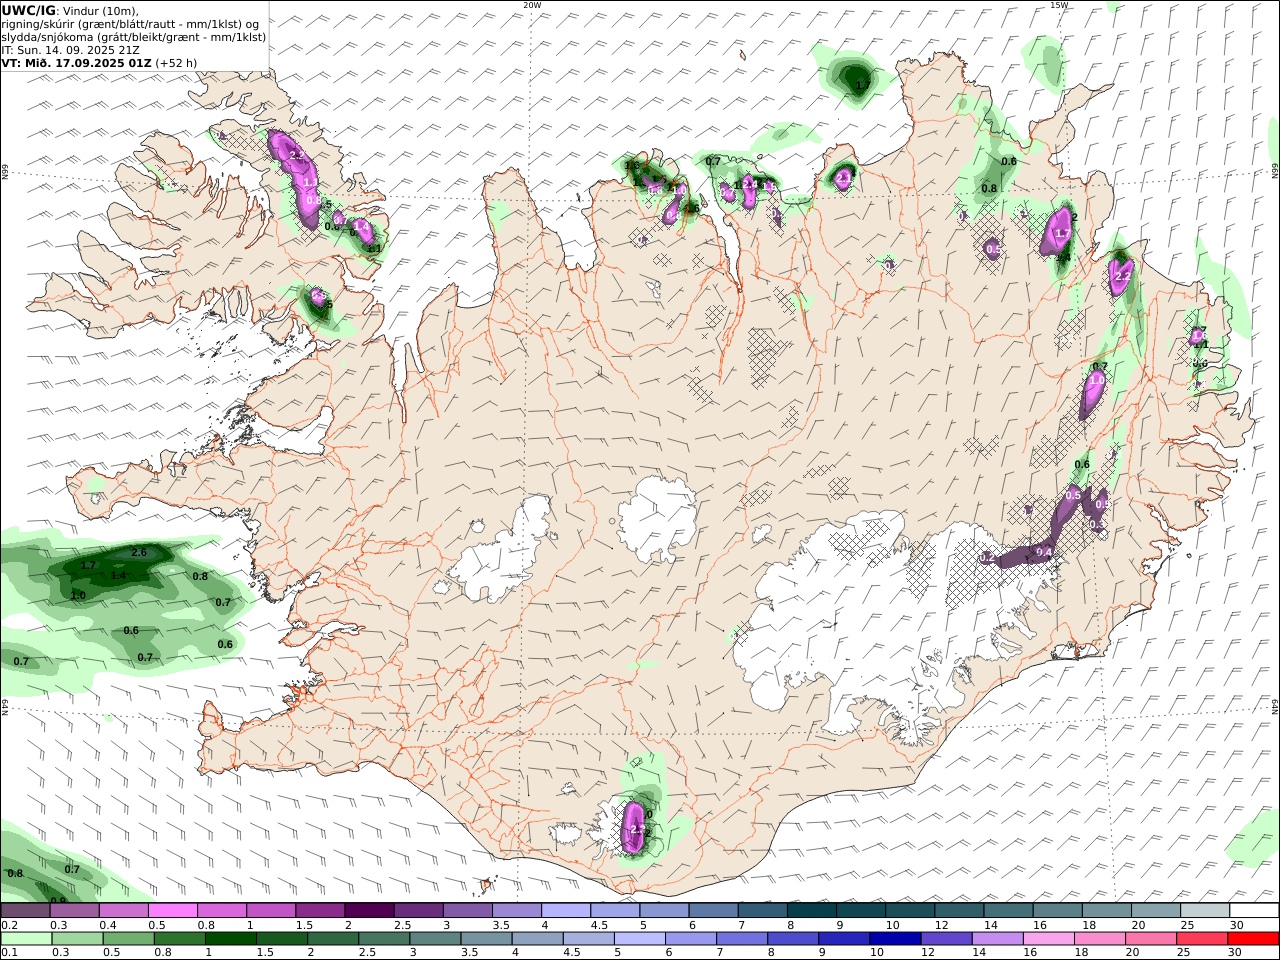Image resolution: width=1280 pixels, height=960 pixels.
Task: Click the pink snow patch on the southern glacier
Action: 633,827
